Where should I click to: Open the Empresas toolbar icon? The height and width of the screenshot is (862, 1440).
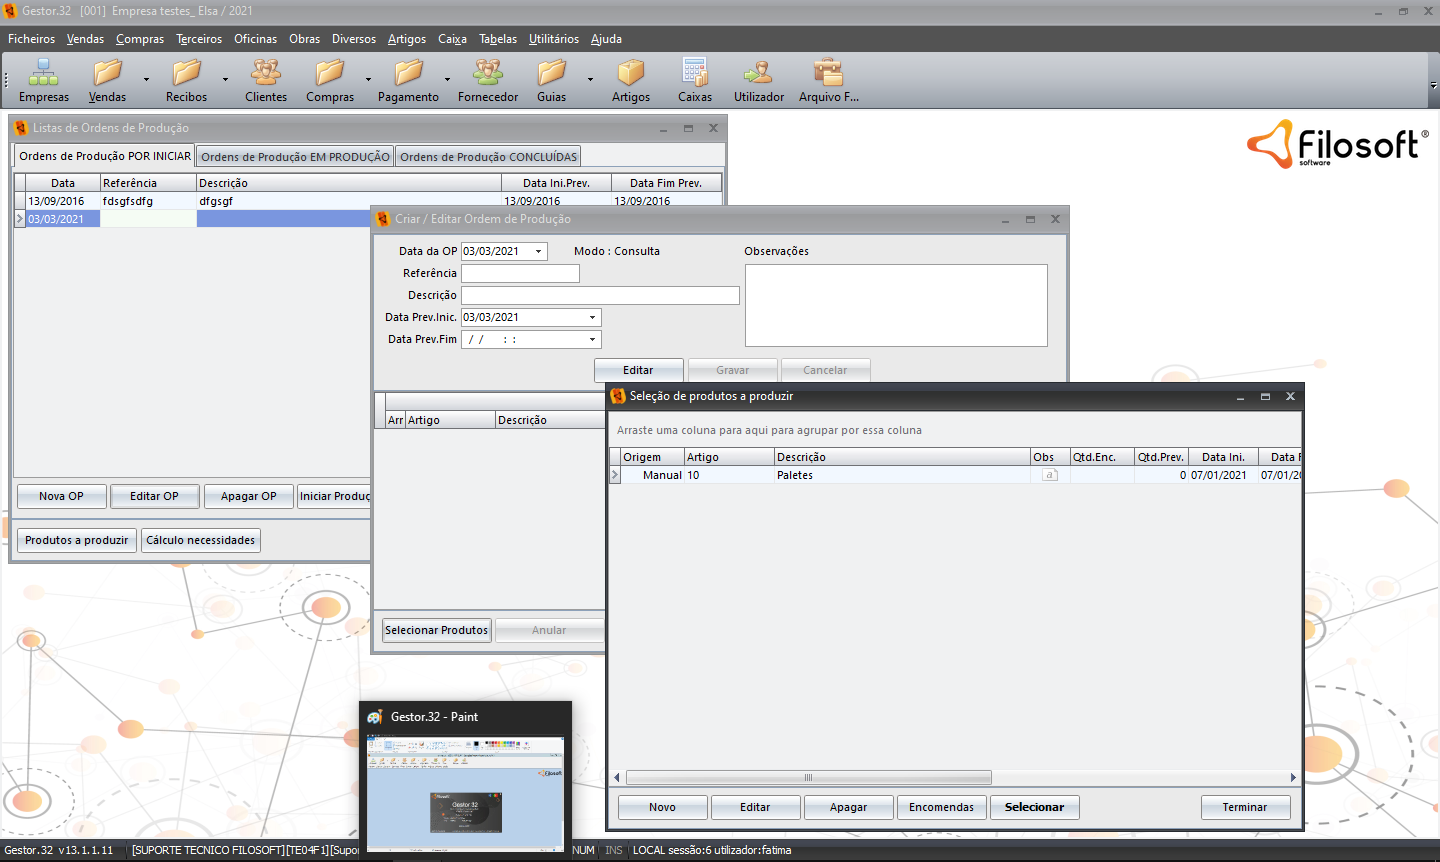pyautogui.click(x=43, y=74)
